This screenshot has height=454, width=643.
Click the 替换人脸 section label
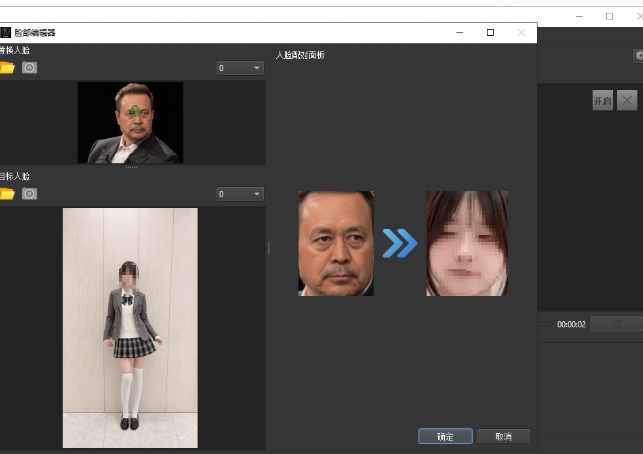(x=15, y=50)
